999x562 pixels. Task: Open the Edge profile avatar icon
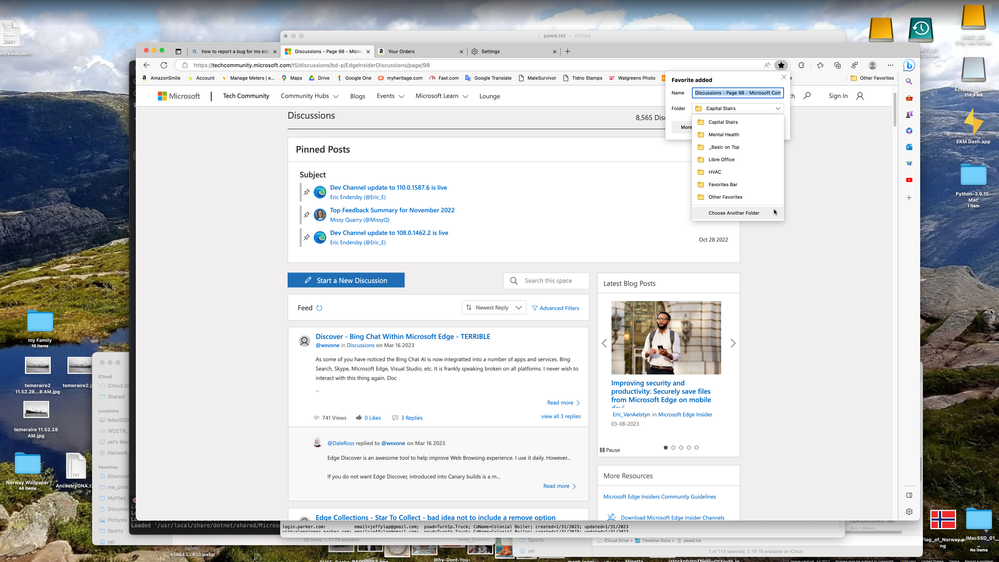[872, 65]
